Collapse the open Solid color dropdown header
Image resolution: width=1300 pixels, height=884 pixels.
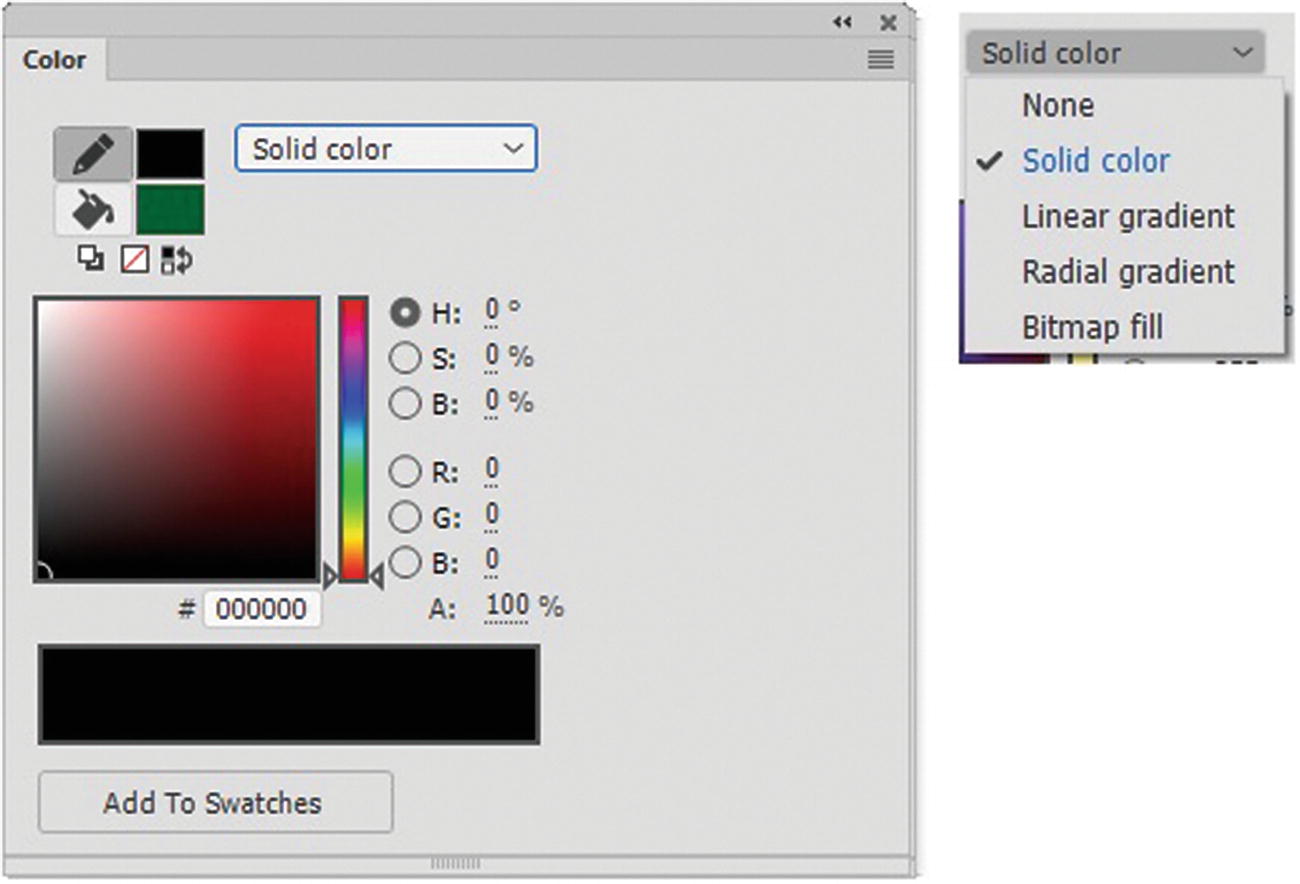click(1116, 53)
